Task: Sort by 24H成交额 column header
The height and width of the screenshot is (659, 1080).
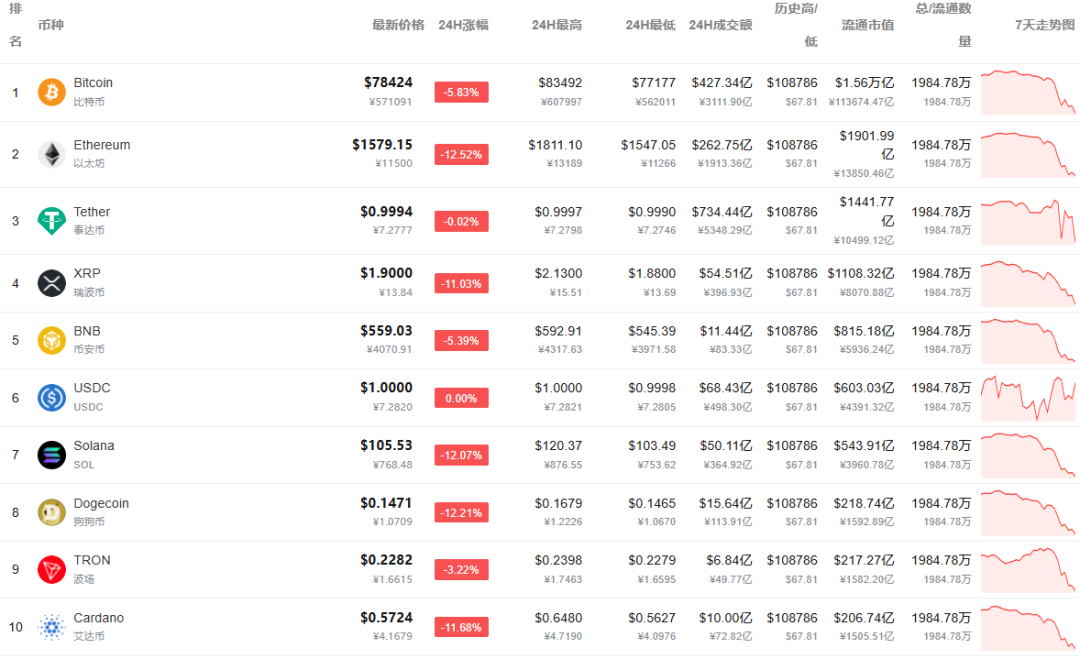Action: coord(720,25)
